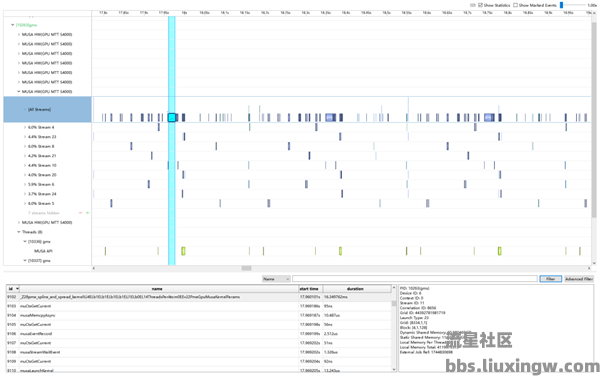Click into the filter text input field

tap(414, 279)
